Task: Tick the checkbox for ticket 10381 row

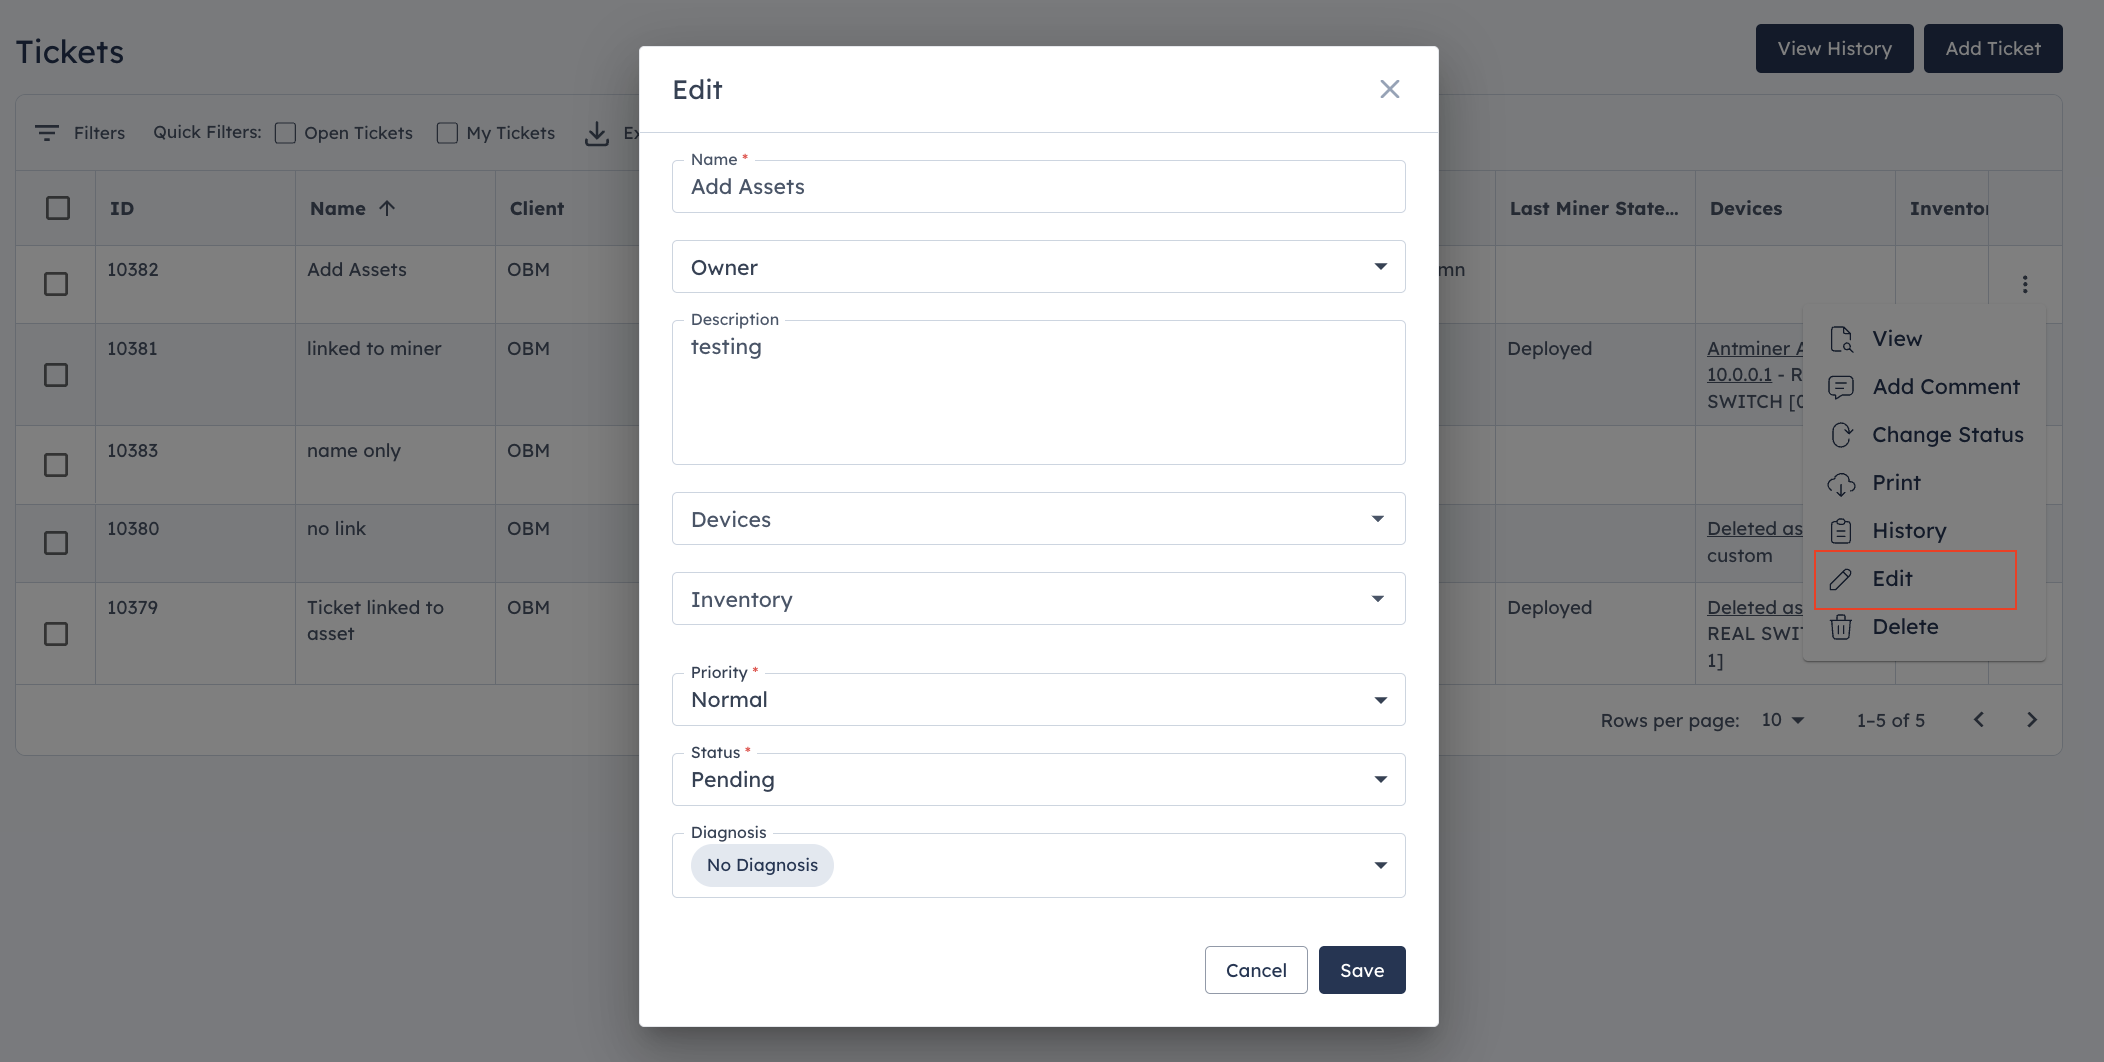Action: 56,375
